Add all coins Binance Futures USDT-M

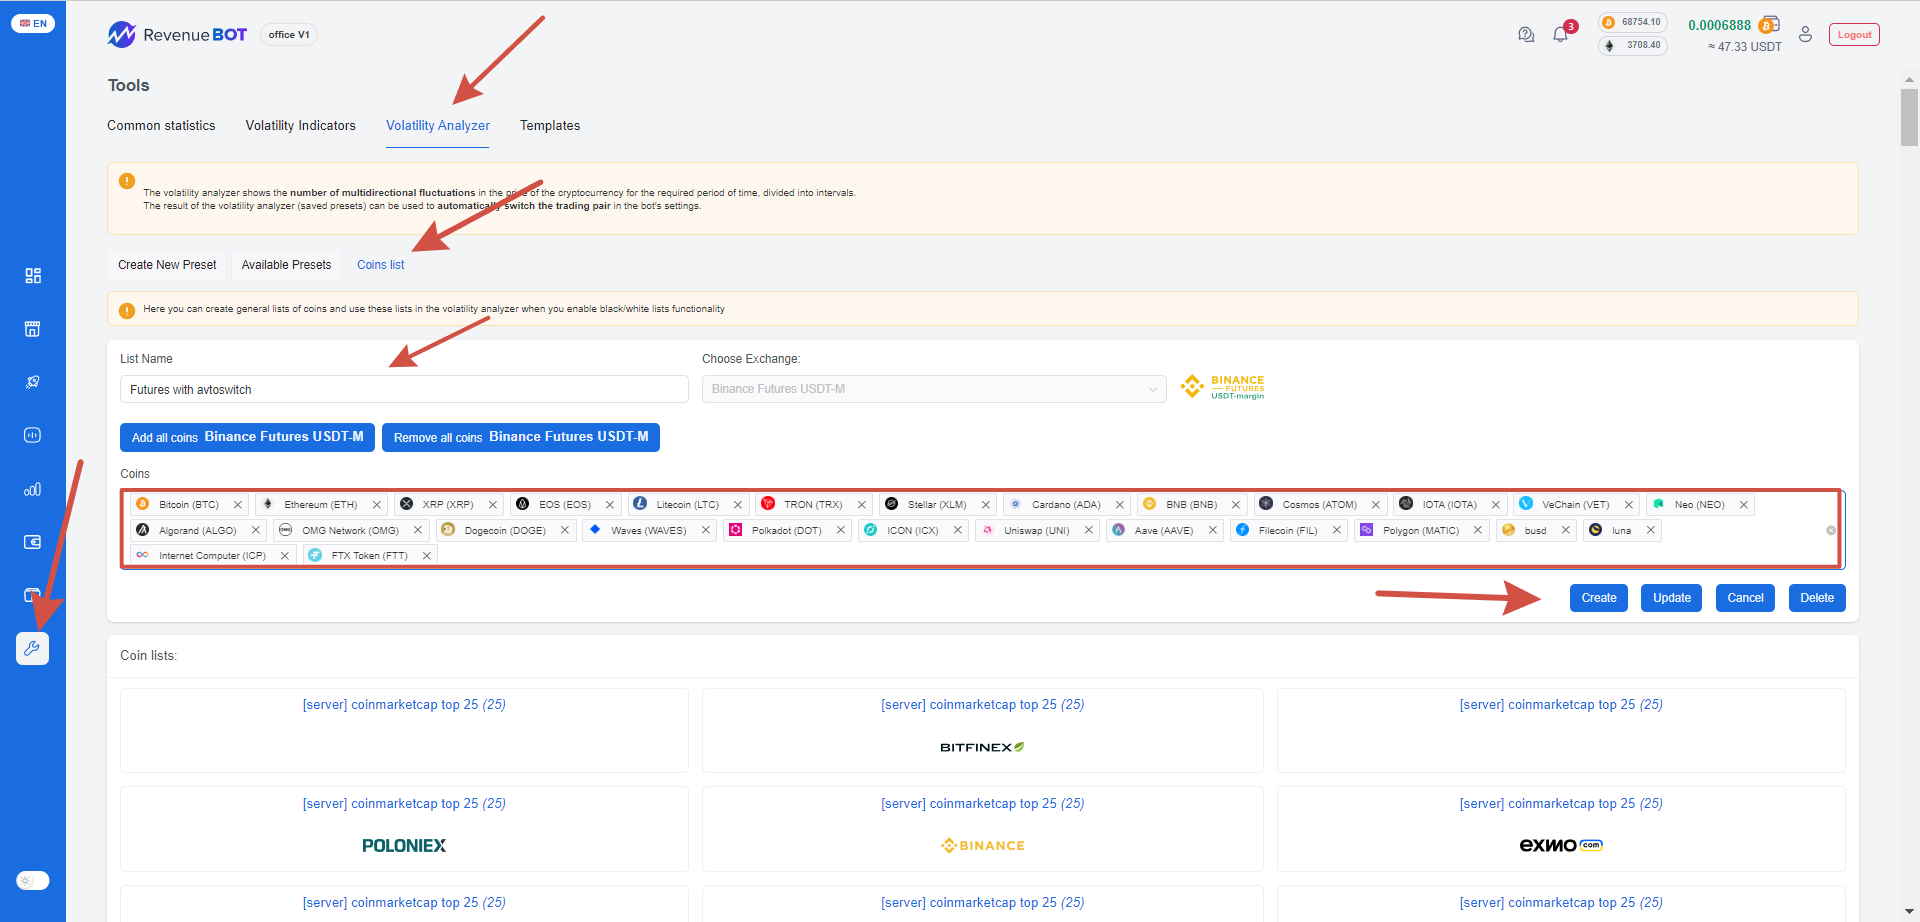[x=247, y=437]
